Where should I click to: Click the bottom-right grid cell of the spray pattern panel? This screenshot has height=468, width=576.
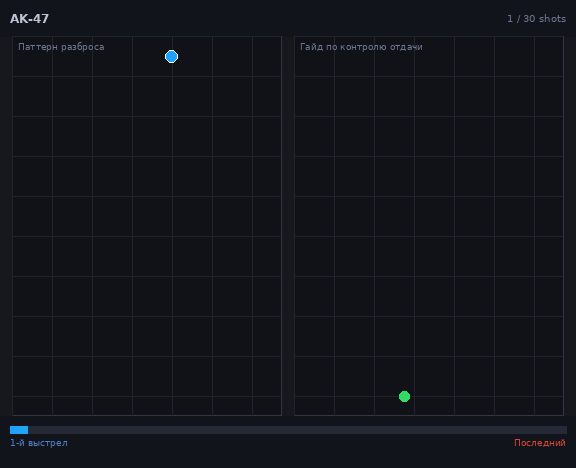(267, 406)
